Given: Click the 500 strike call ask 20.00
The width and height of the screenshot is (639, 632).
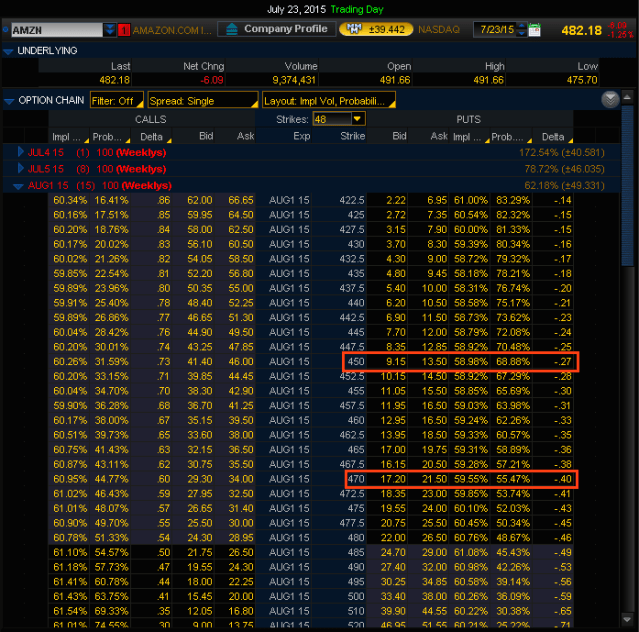Looking at the screenshot, I should click(x=240, y=596).
